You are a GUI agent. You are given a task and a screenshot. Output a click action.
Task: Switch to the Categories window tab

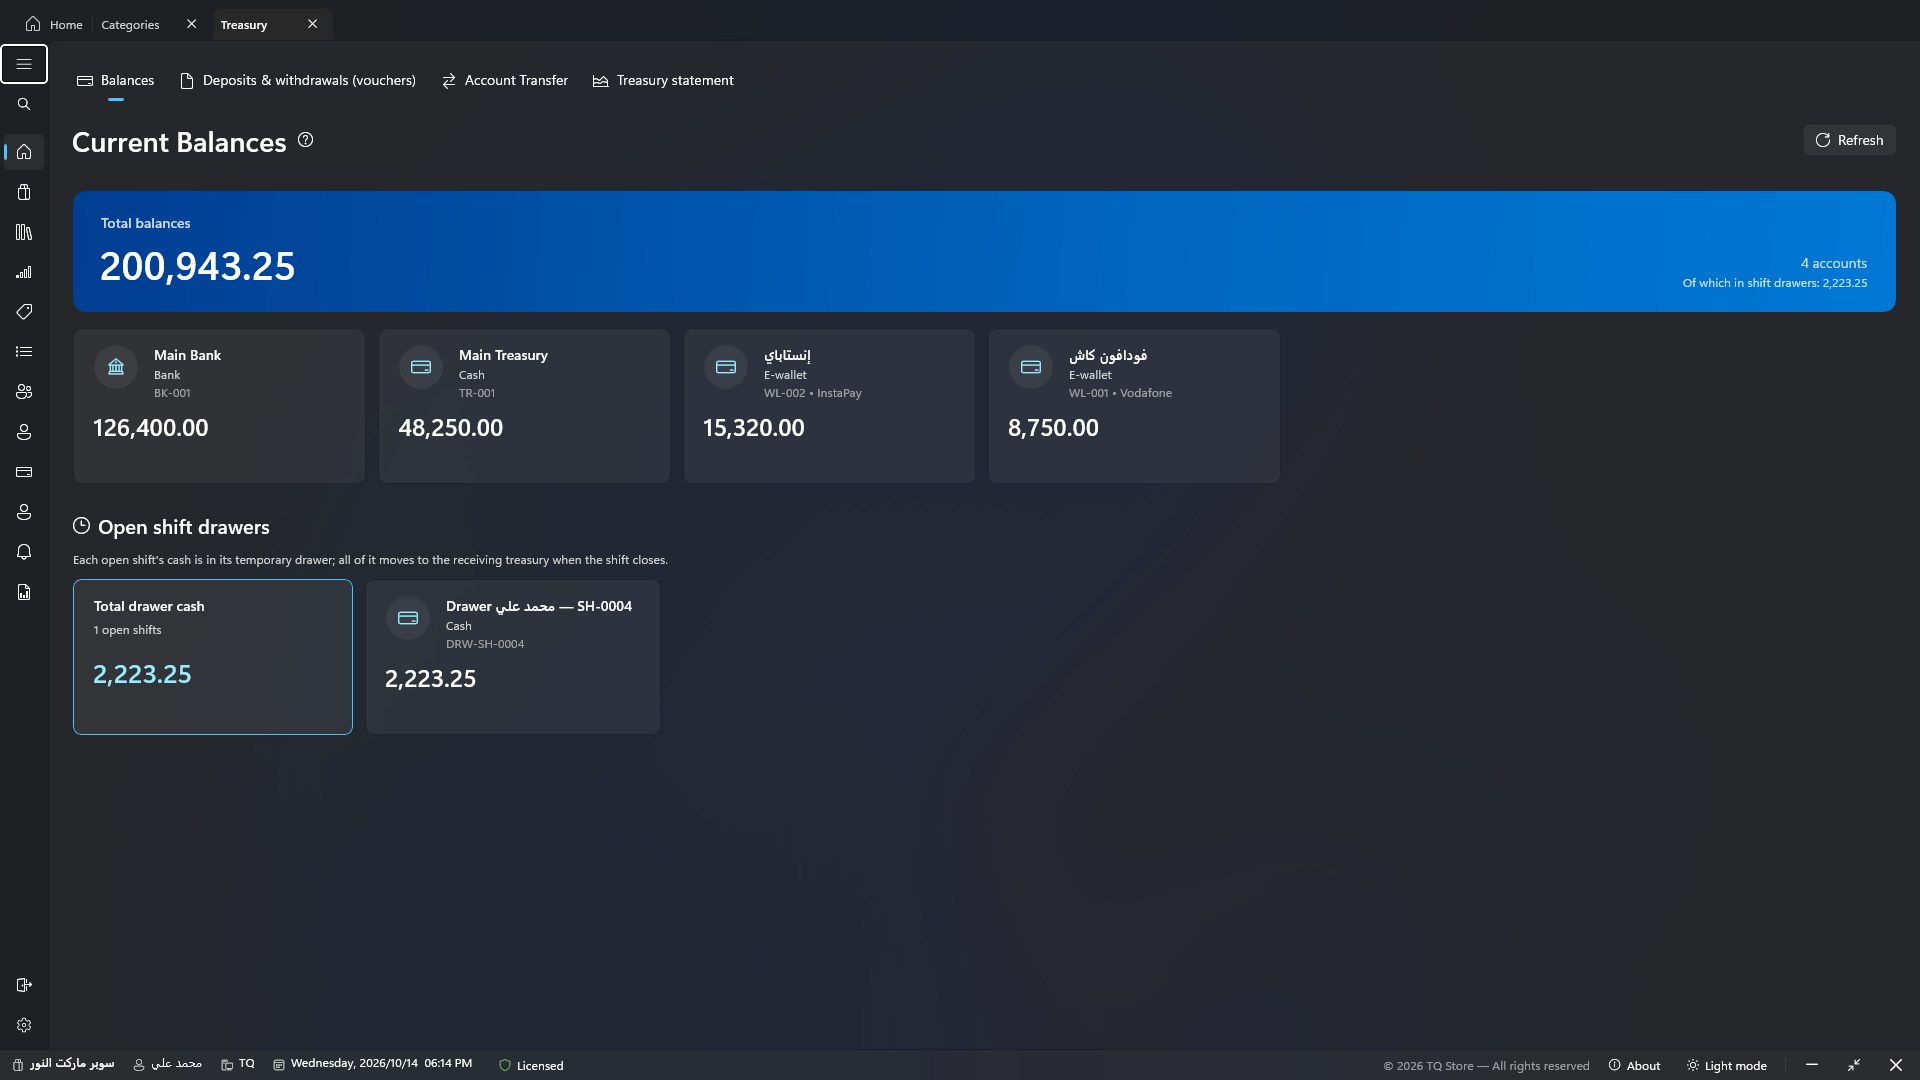click(130, 24)
